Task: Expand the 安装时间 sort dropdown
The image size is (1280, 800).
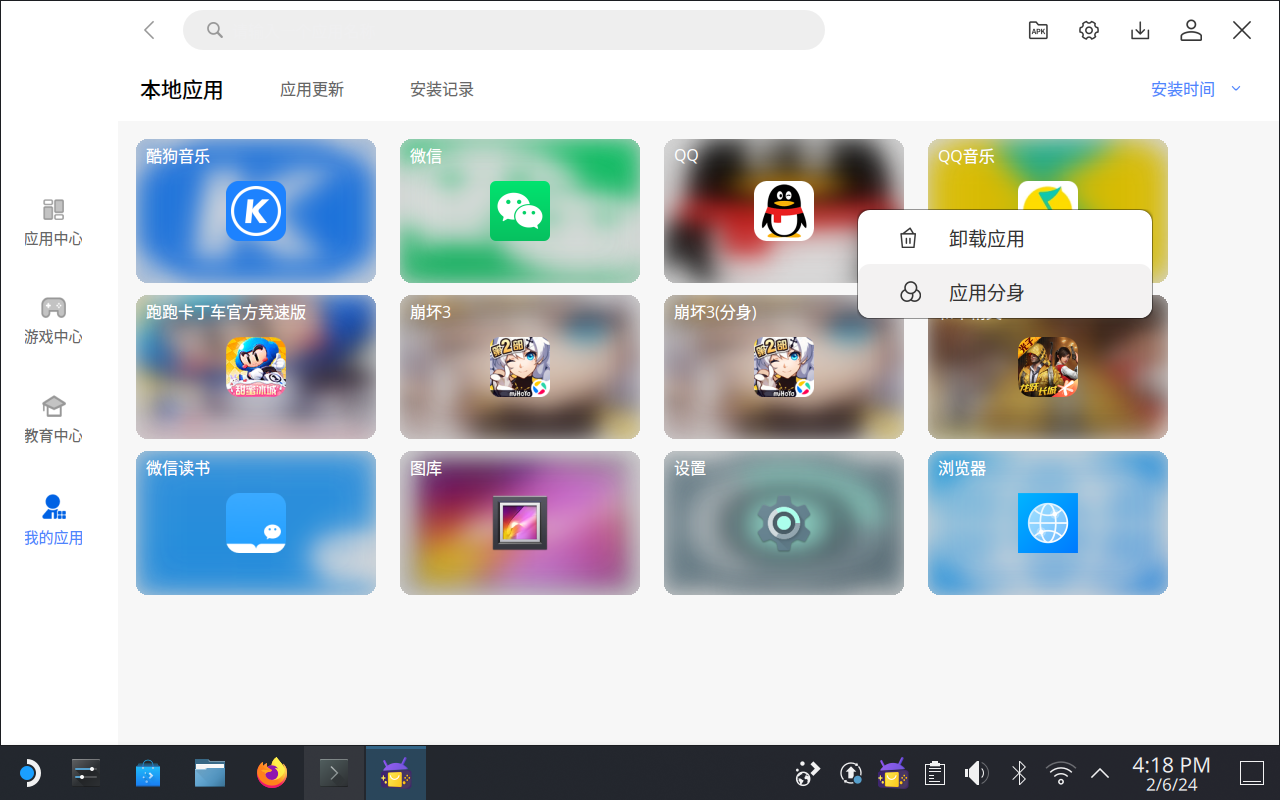Action: (x=1196, y=89)
